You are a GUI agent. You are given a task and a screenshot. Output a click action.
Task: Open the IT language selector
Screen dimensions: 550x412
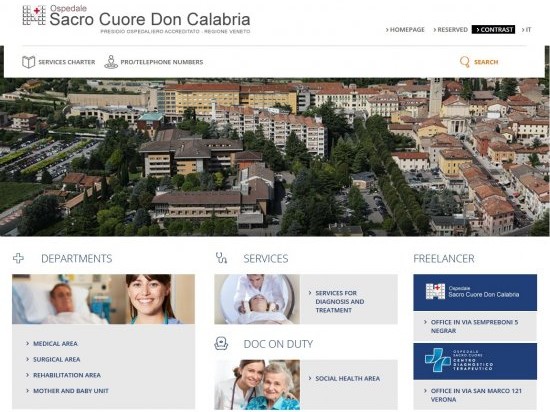[x=526, y=30]
